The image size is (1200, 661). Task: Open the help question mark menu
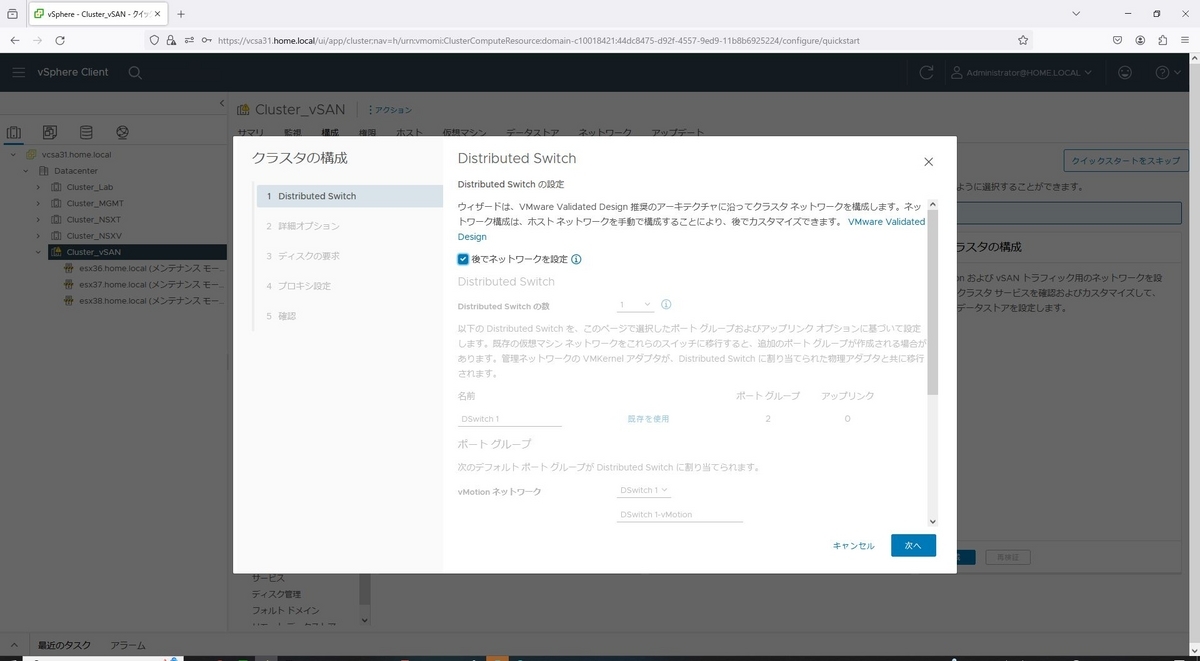(x=1167, y=72)
